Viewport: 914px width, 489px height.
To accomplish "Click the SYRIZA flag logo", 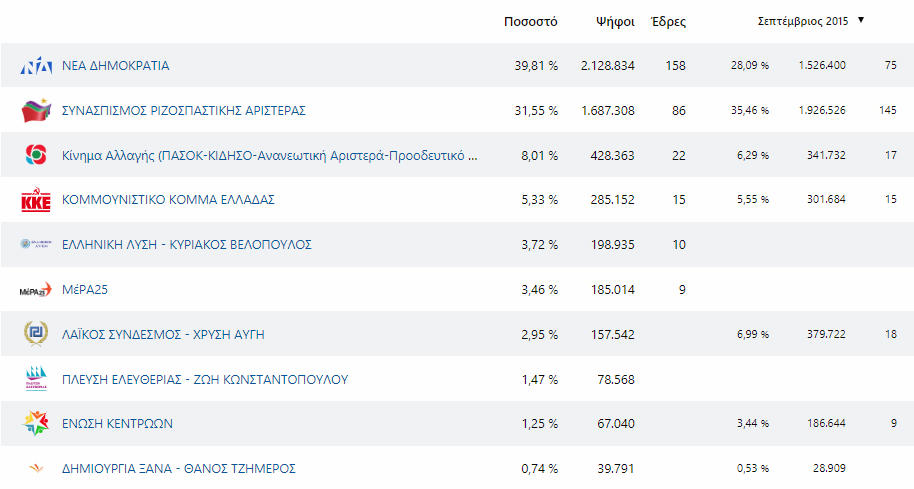I will pyautogui.click(x=36, y=110).
